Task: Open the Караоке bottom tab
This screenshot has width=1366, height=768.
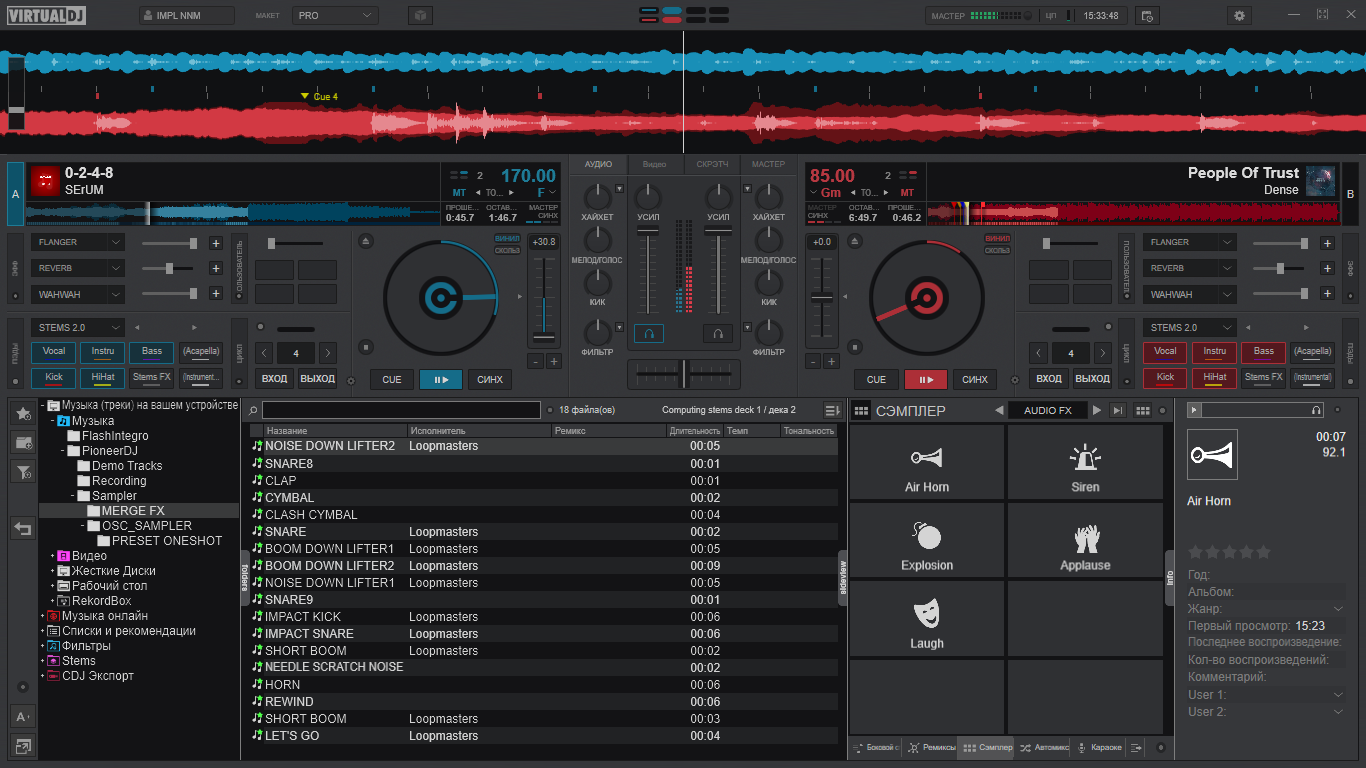Action: [1099, 747]
